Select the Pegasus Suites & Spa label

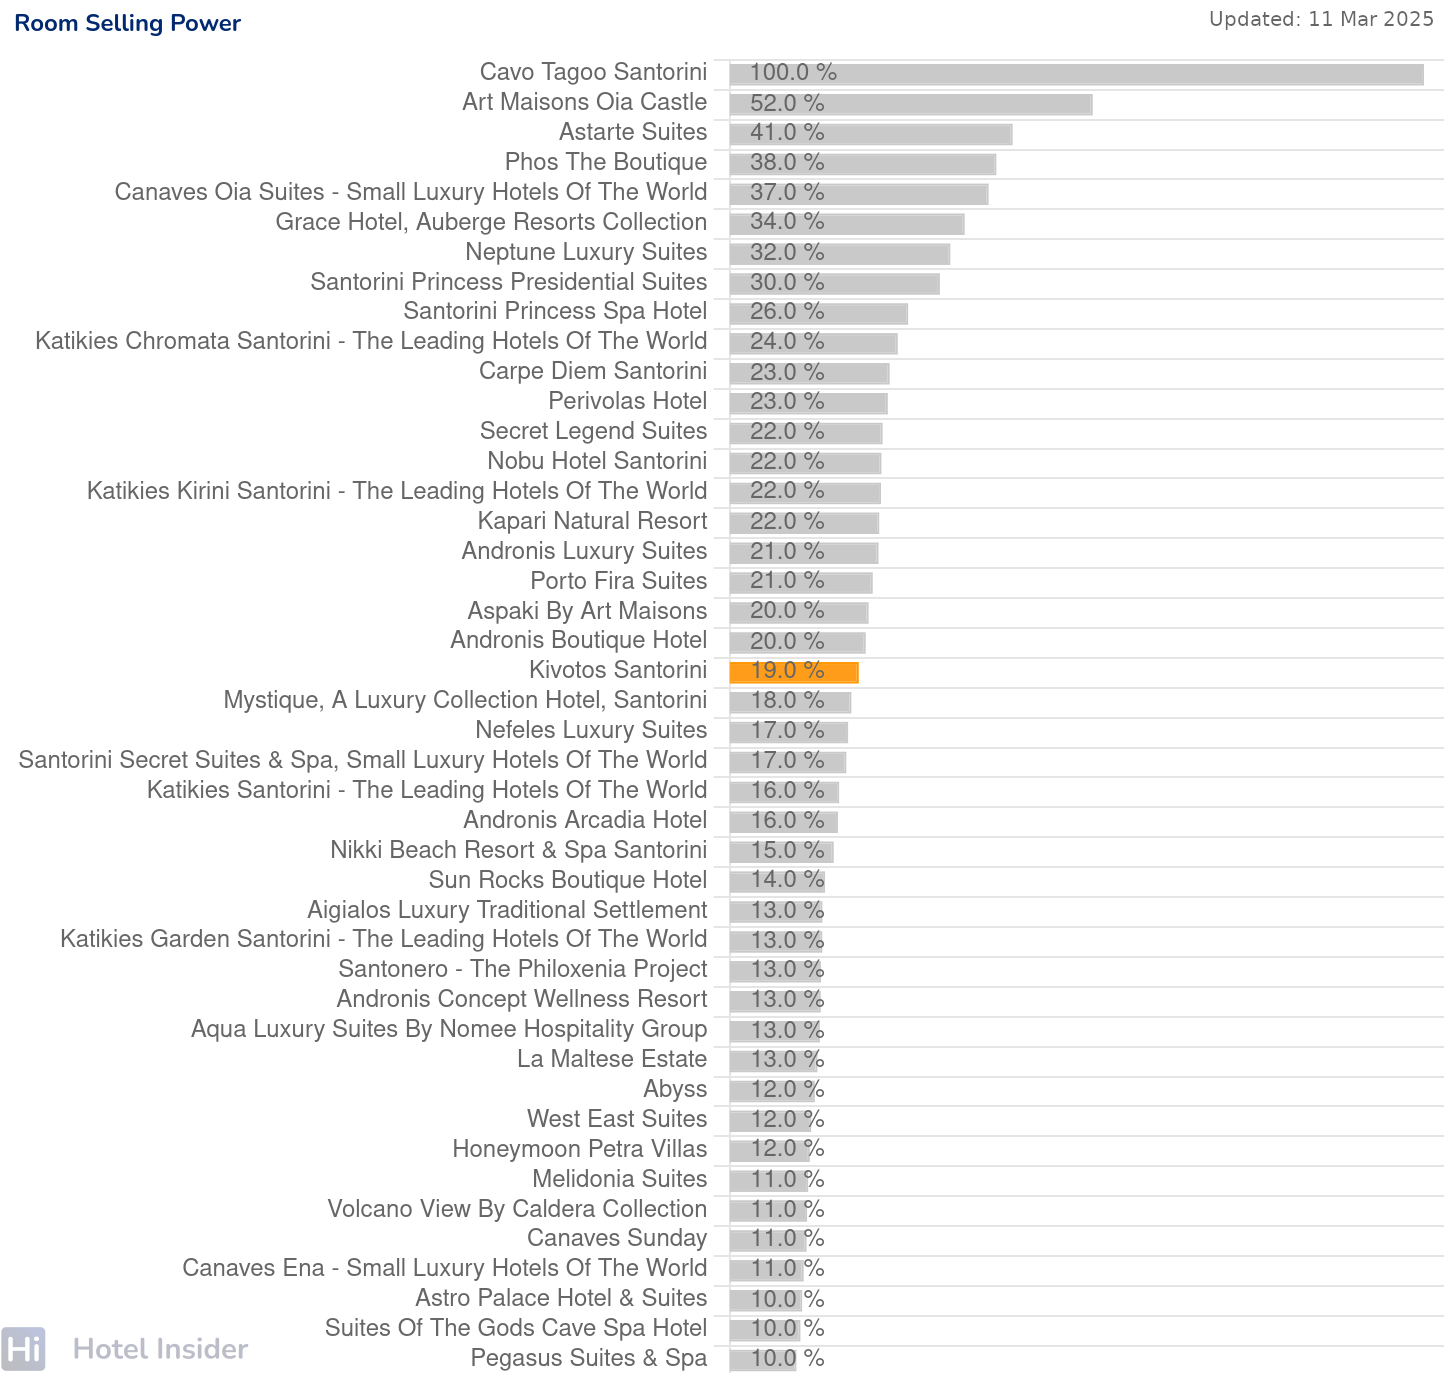pyautogui.click(x=588, y=1358)
